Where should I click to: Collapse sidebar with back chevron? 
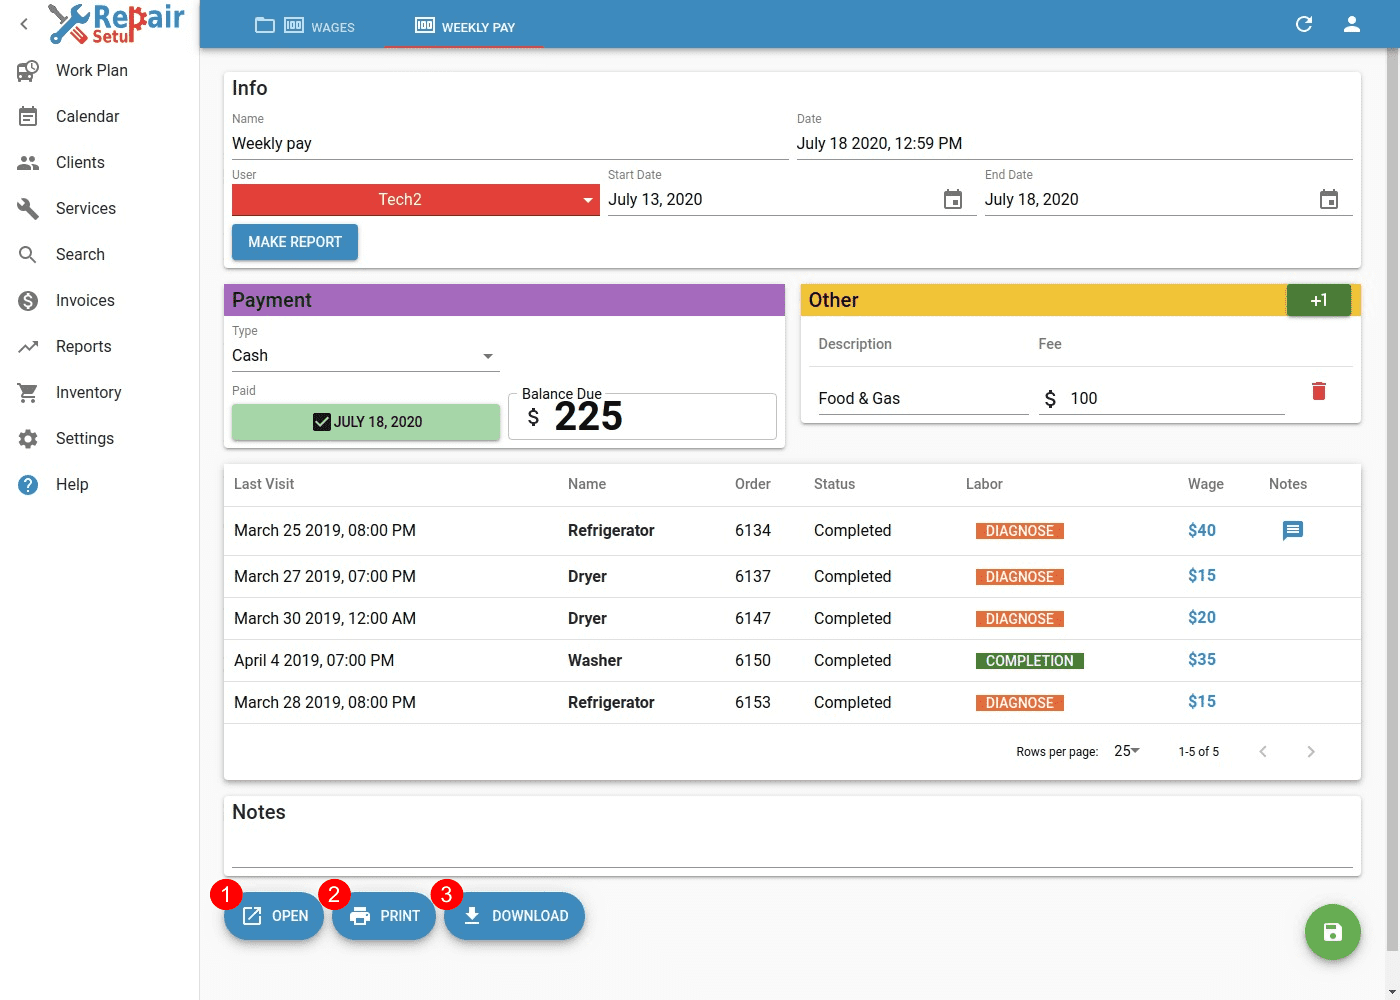24,24
